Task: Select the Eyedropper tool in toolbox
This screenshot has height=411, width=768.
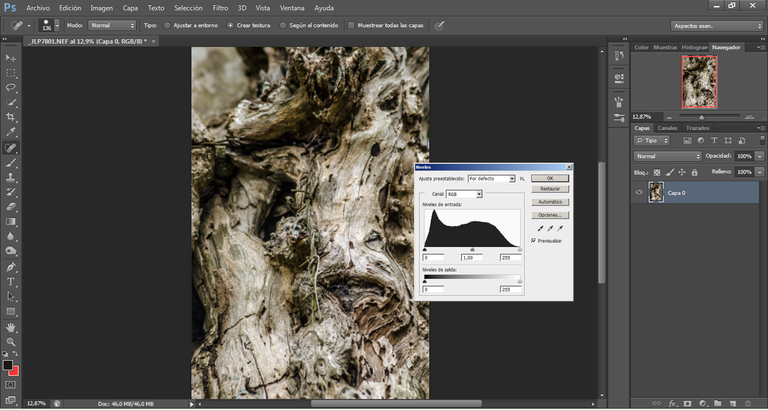Action: tap(11, 132)
